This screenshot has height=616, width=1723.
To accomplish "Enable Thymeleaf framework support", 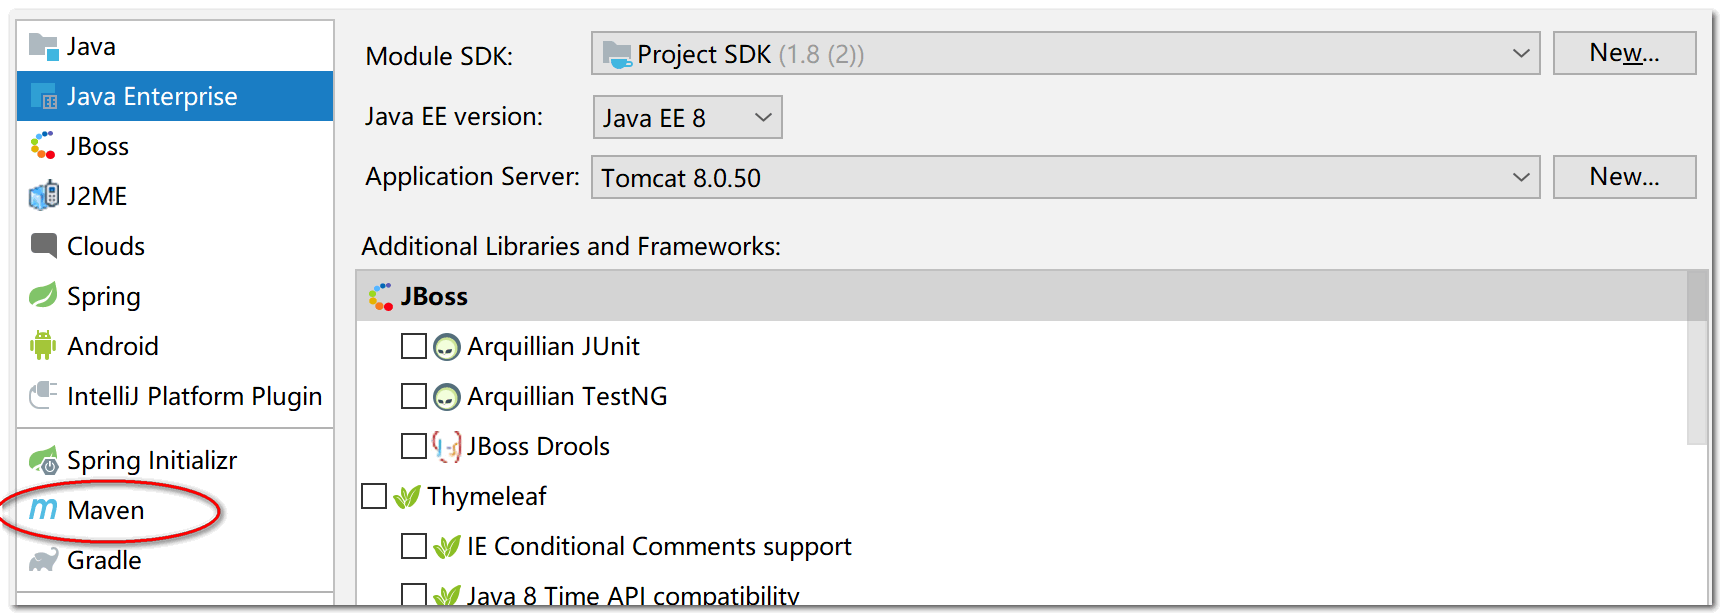I will click(x=374, y=495).
